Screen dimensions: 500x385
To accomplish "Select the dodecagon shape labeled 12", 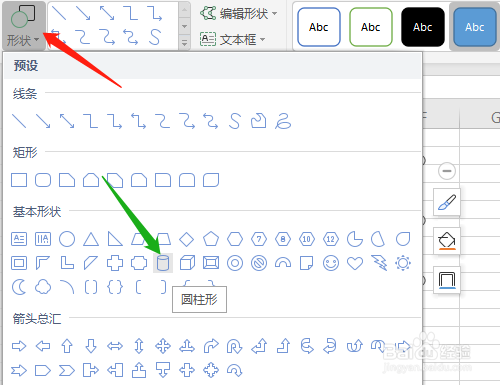I will pos(331,239).
